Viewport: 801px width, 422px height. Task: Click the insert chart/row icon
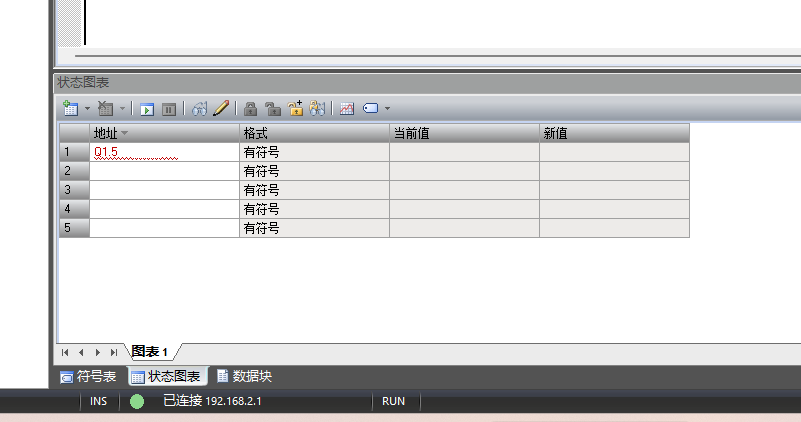coord(70,108)
